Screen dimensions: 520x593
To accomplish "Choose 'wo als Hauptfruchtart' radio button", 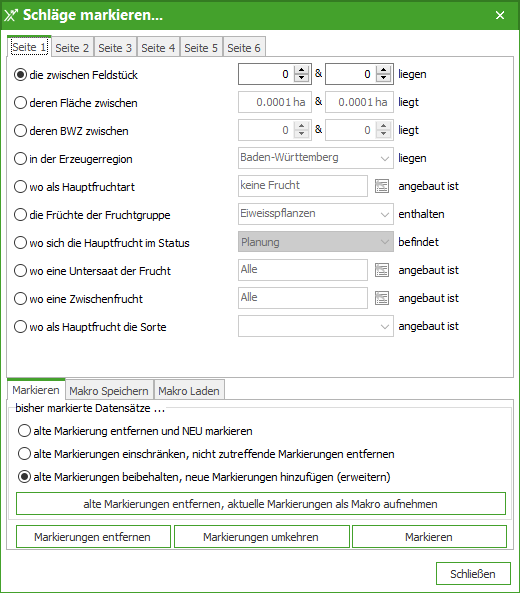I will coord(74,186).
